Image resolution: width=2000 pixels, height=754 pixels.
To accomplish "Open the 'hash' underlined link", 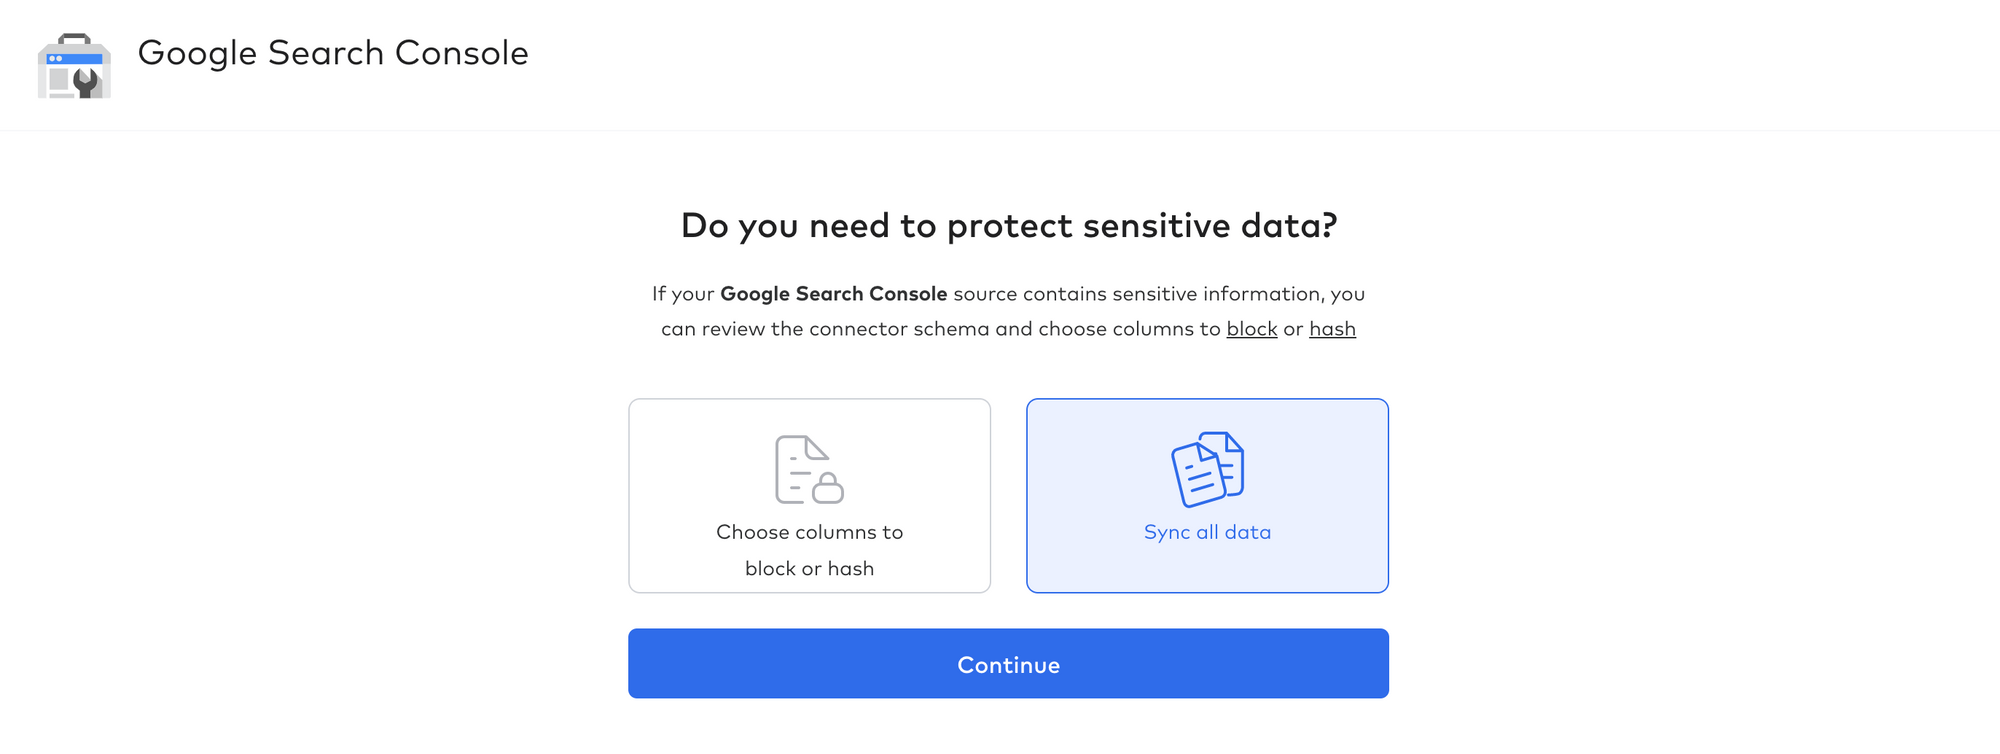I will pos(1332,329).
